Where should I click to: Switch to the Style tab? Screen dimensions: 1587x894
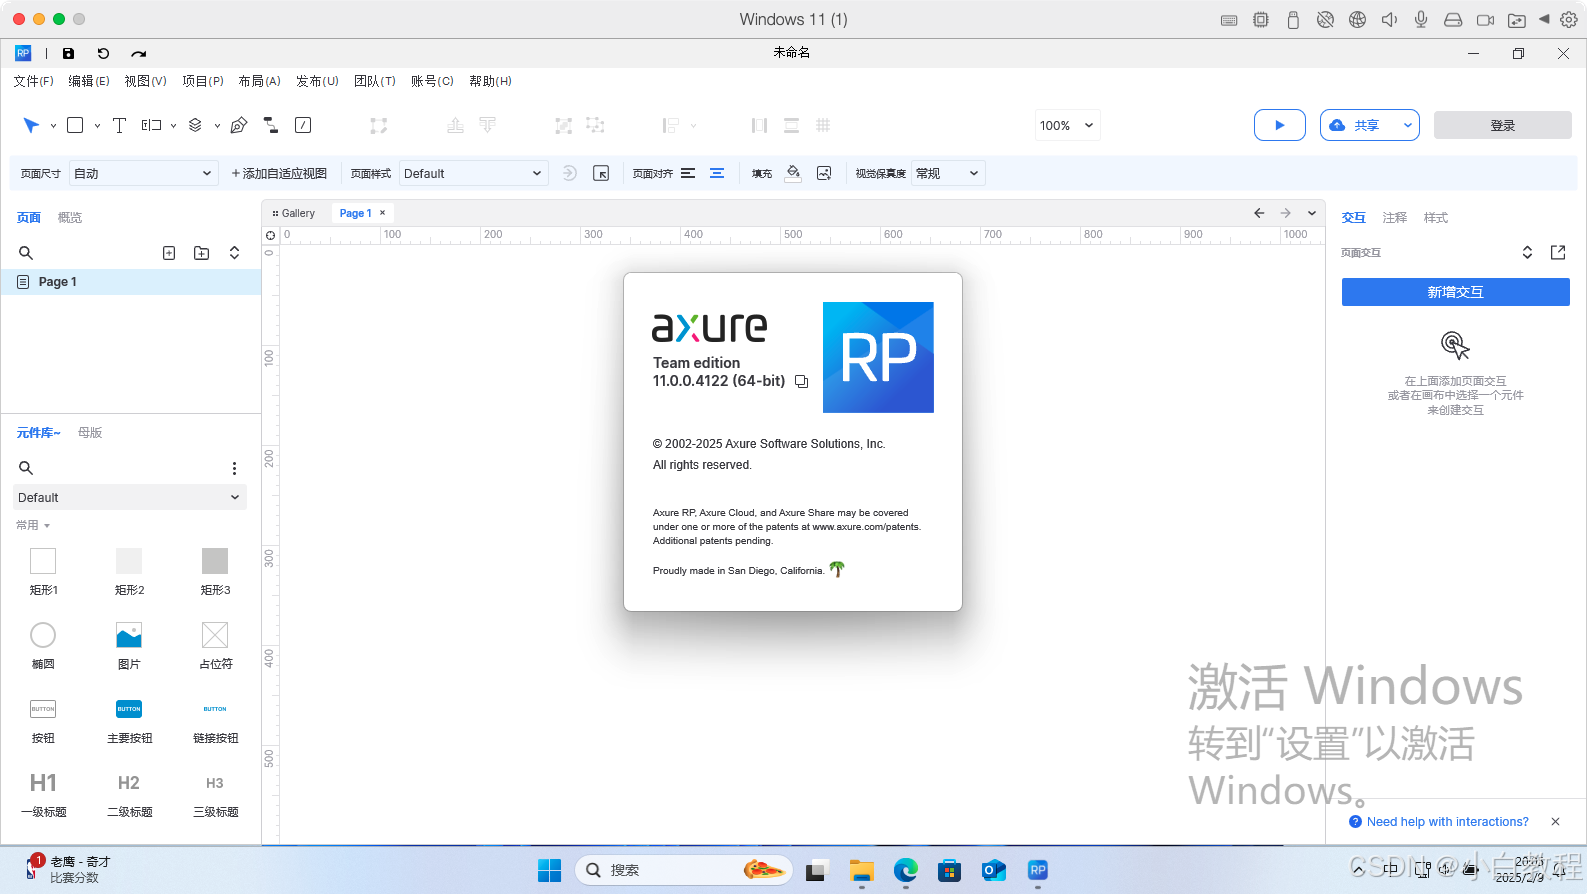[x=1435, y=217]
